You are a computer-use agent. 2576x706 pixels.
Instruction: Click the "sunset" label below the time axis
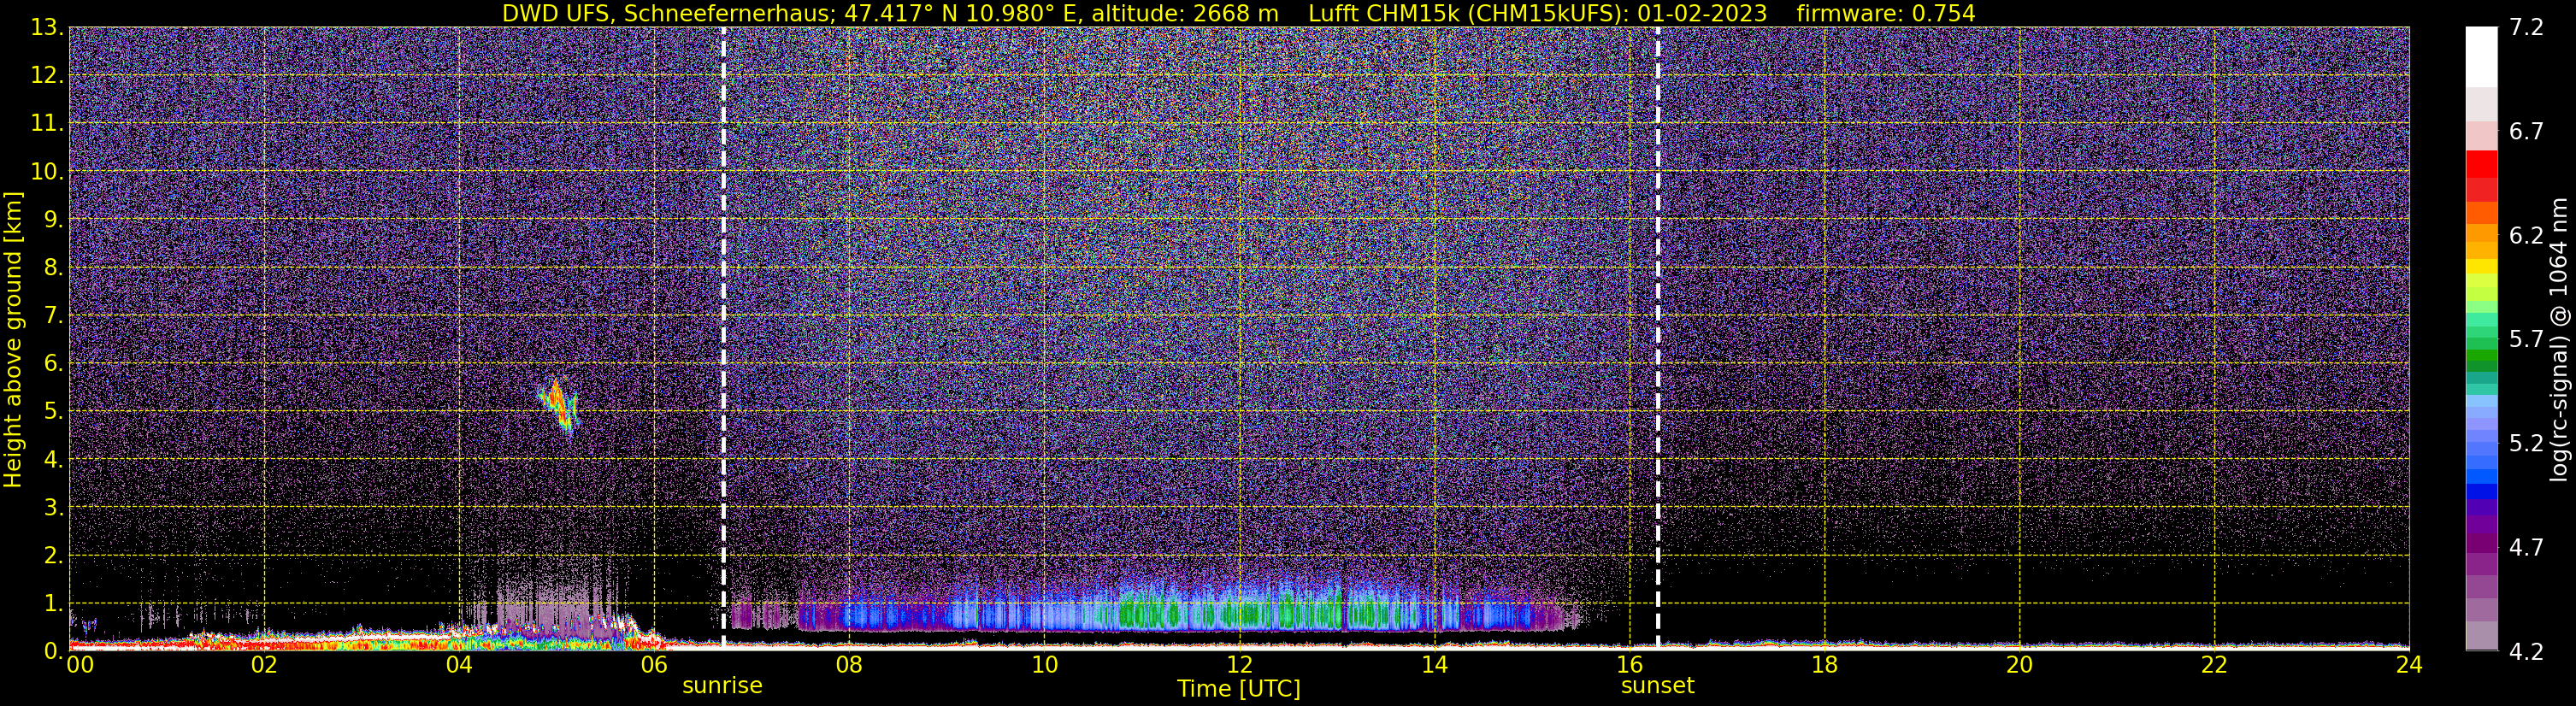1657,686
